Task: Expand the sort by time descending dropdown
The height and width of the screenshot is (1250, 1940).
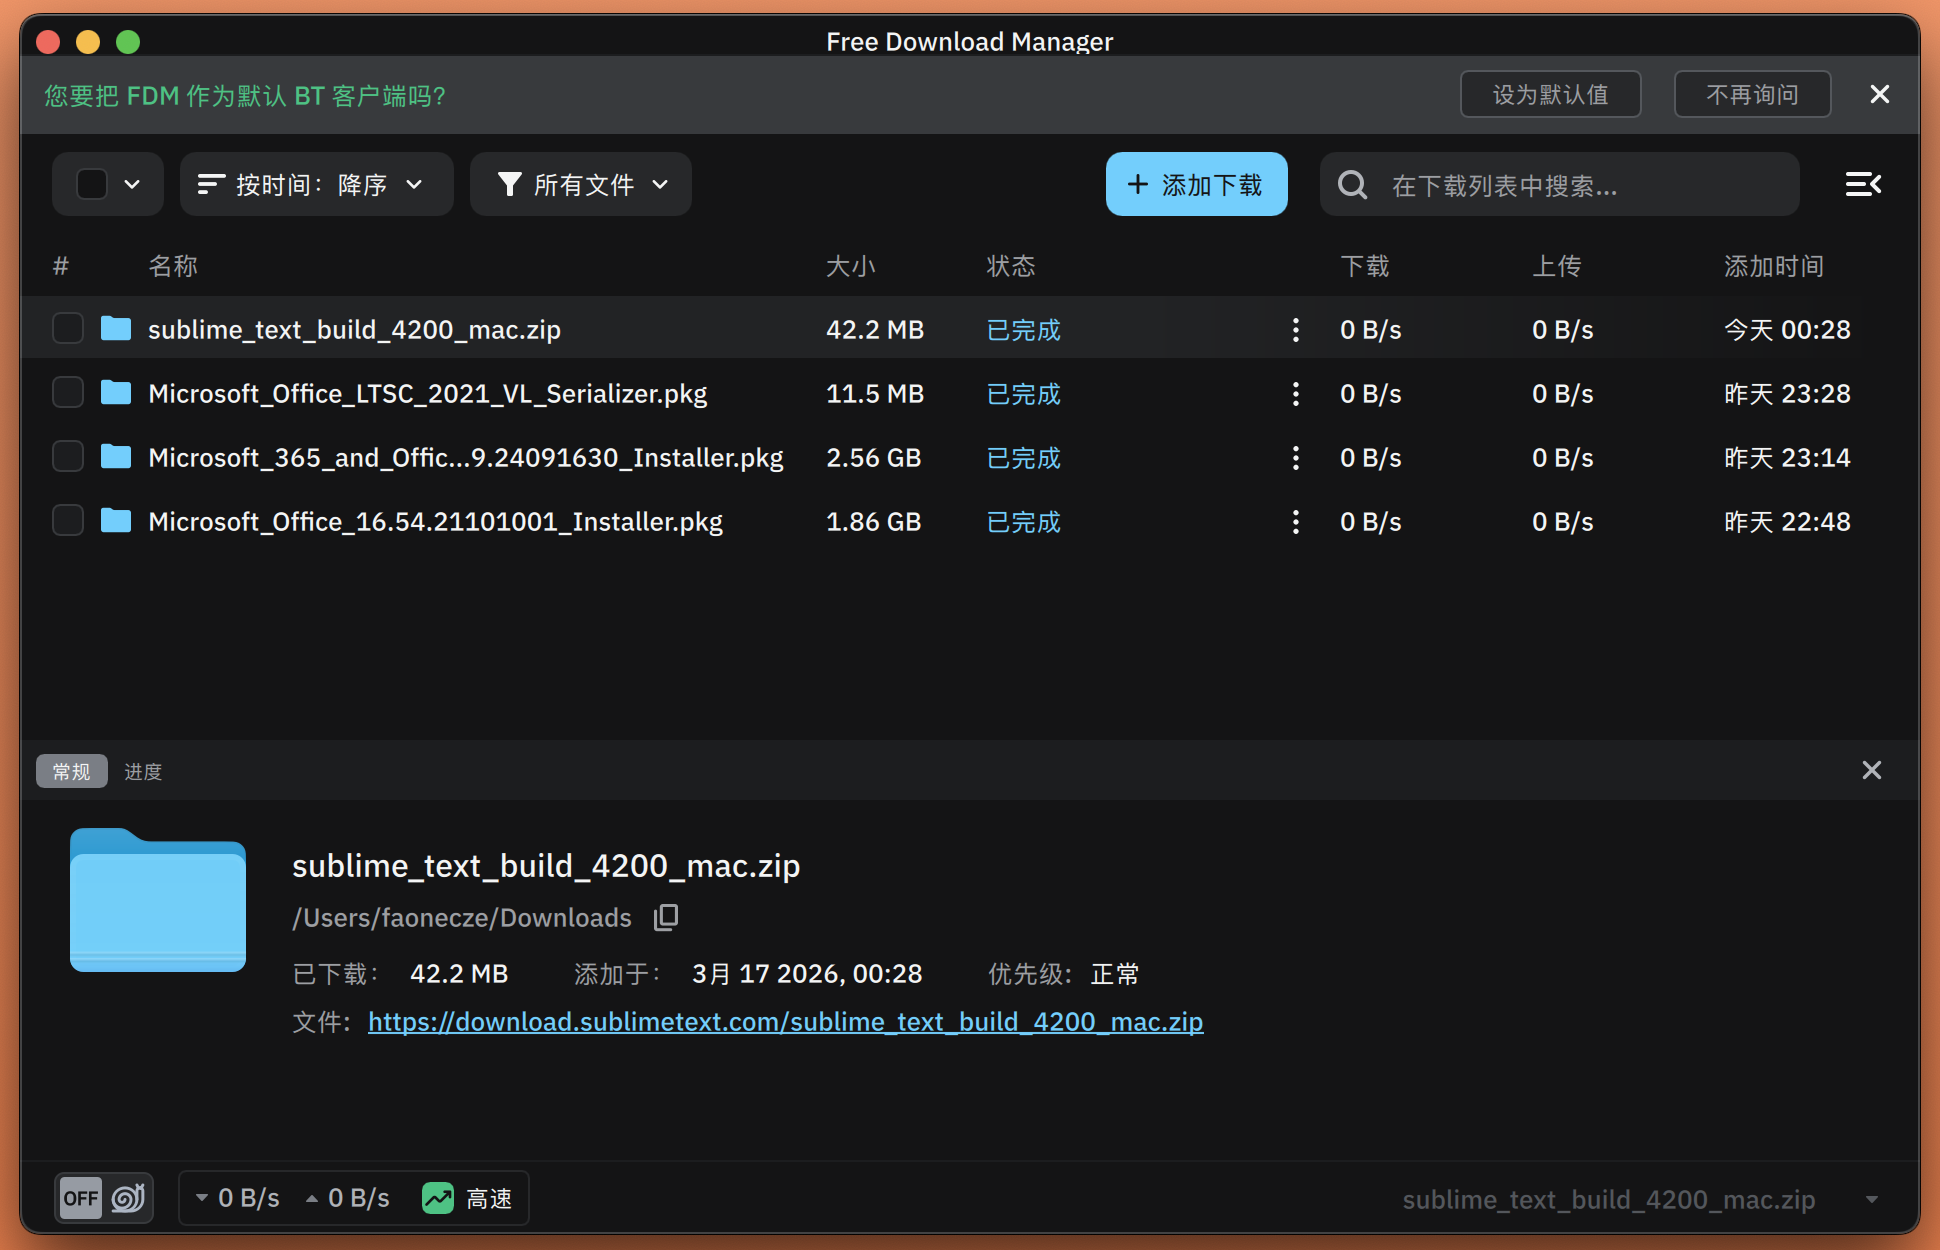Action: (316, 184)
